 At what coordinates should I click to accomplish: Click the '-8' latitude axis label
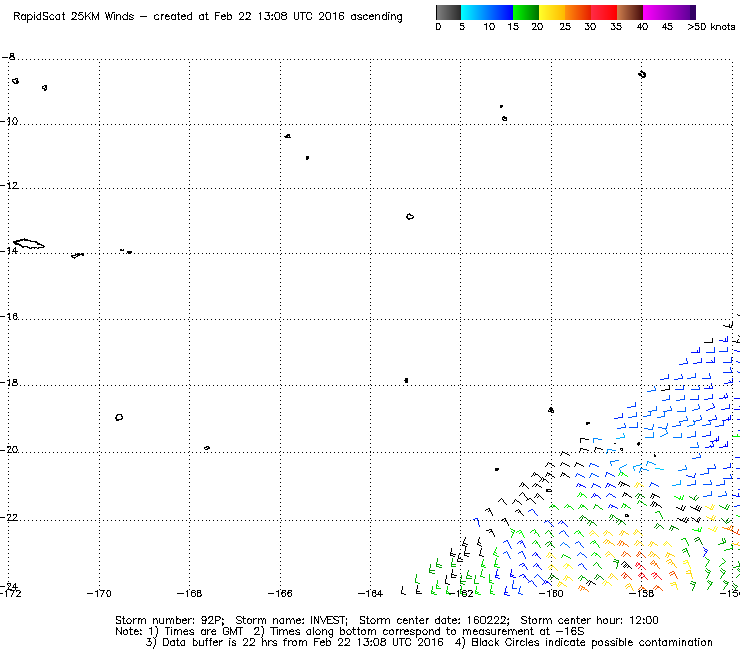[8, 57]
